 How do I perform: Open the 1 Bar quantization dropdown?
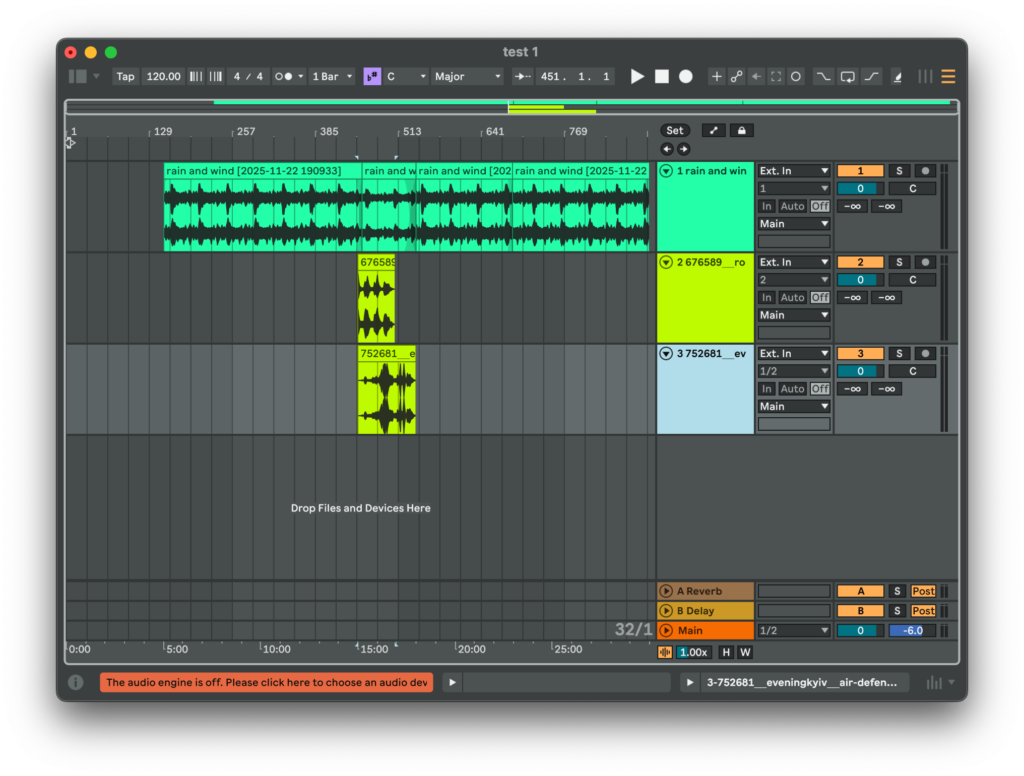pyautogui.click(x=332, y=77)
